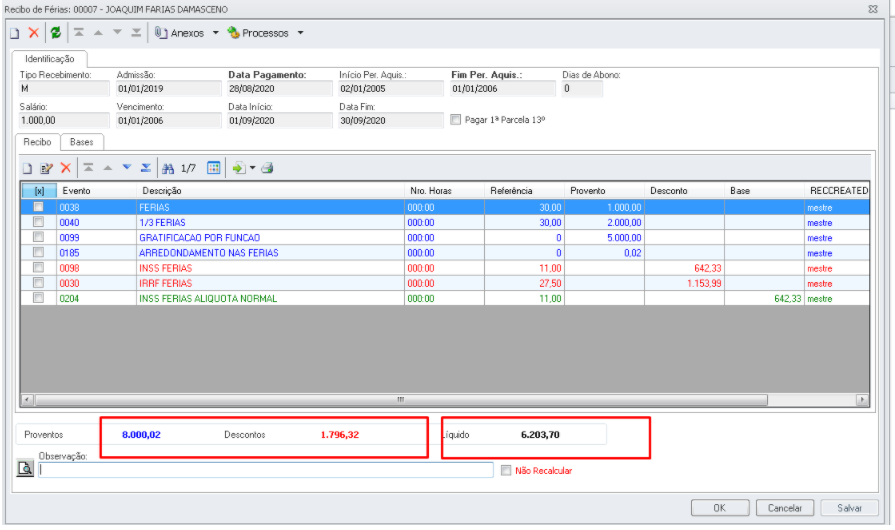This screenshot has width=895, height=530.
Task: Click the export icon with green arrow
Action: coord(239,168)
